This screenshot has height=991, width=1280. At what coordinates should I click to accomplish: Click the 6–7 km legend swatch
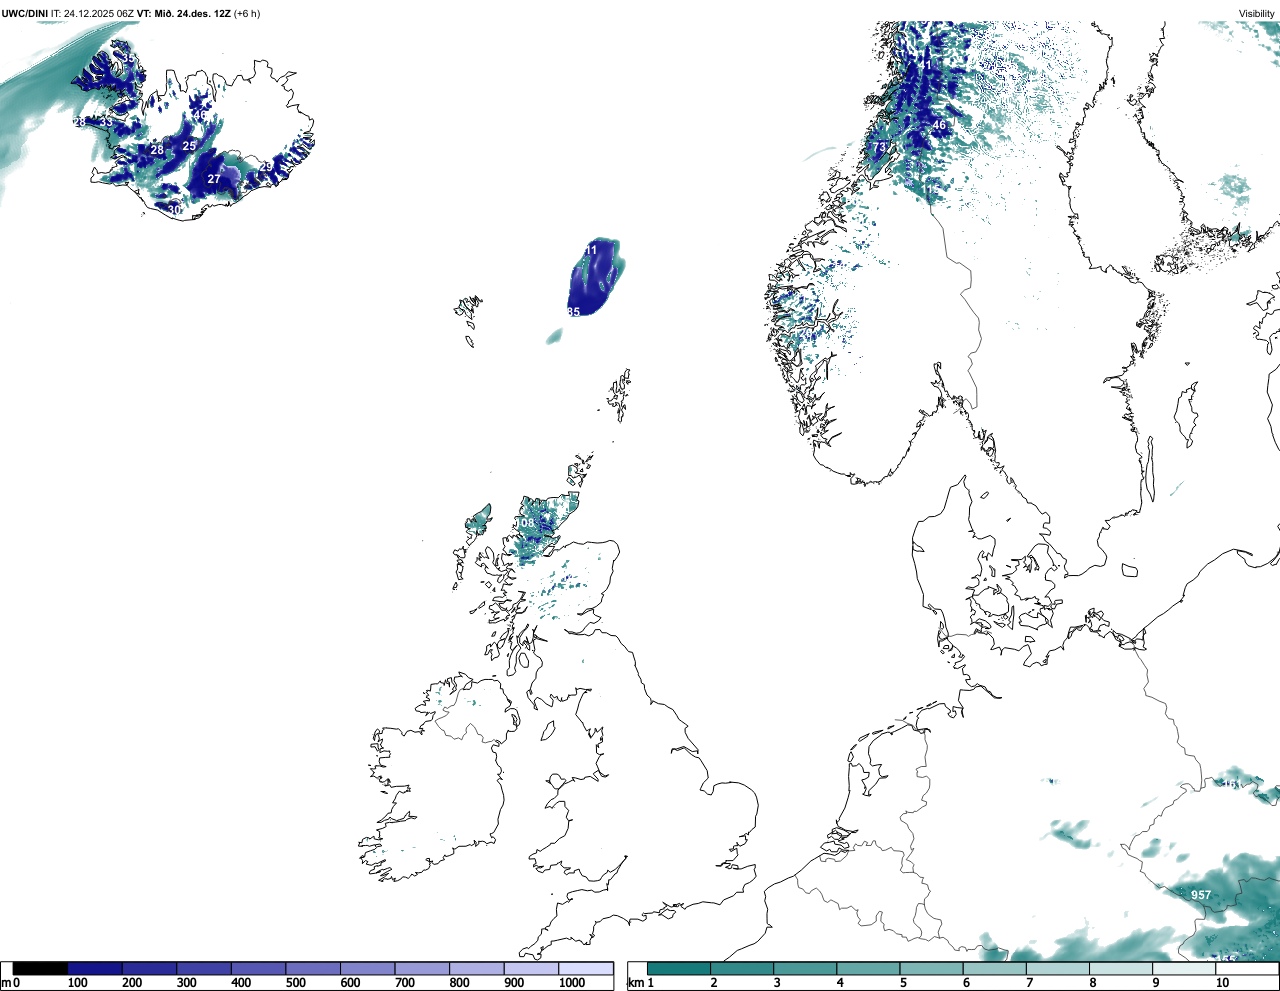coord(995,968)
